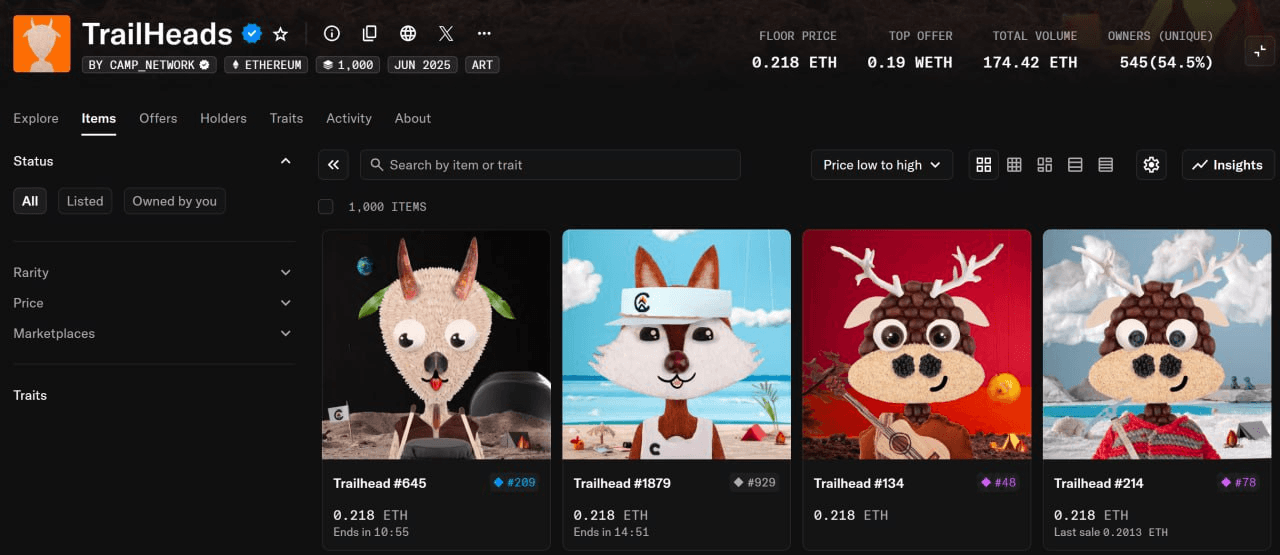Image resolution: width=1280 pixels, height=555 pixels.
Task: Open the more options ellipsis menu
Action: tap(484, 34)
